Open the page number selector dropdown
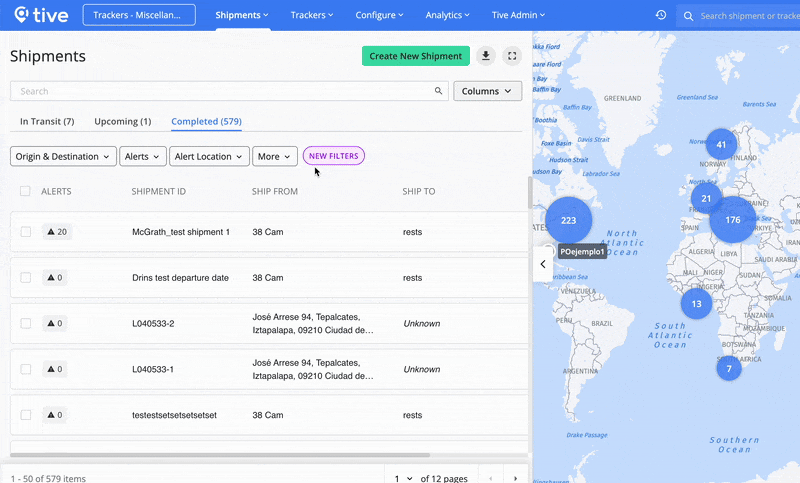 [403, 478]
